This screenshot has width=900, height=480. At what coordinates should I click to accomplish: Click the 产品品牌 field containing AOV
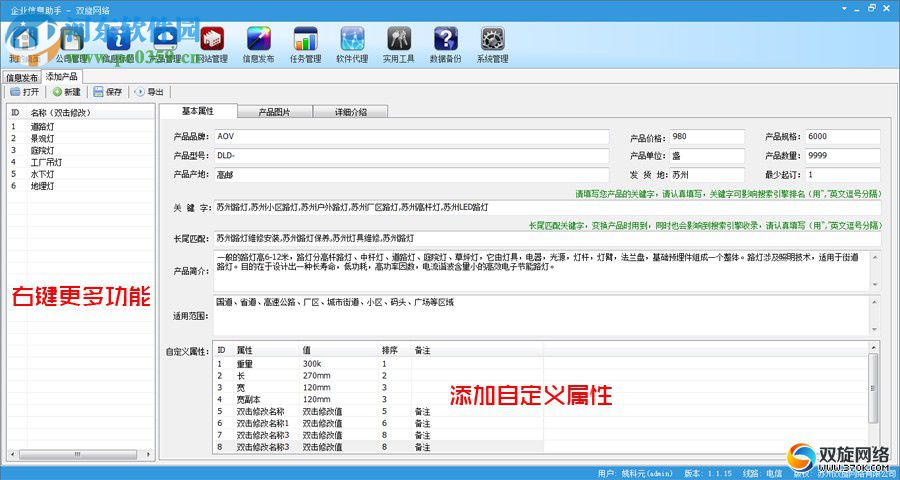(411, 137)
